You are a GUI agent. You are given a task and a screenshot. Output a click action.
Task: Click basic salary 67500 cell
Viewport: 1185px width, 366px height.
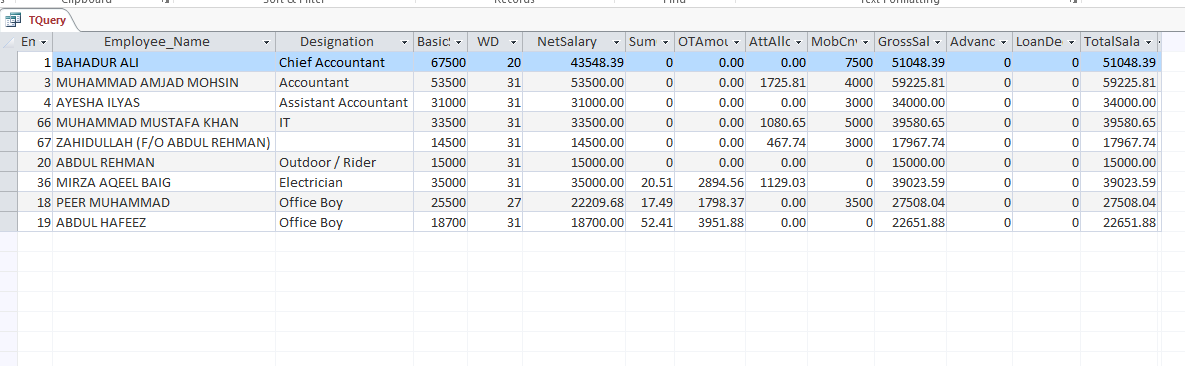(x=441, y=62)
